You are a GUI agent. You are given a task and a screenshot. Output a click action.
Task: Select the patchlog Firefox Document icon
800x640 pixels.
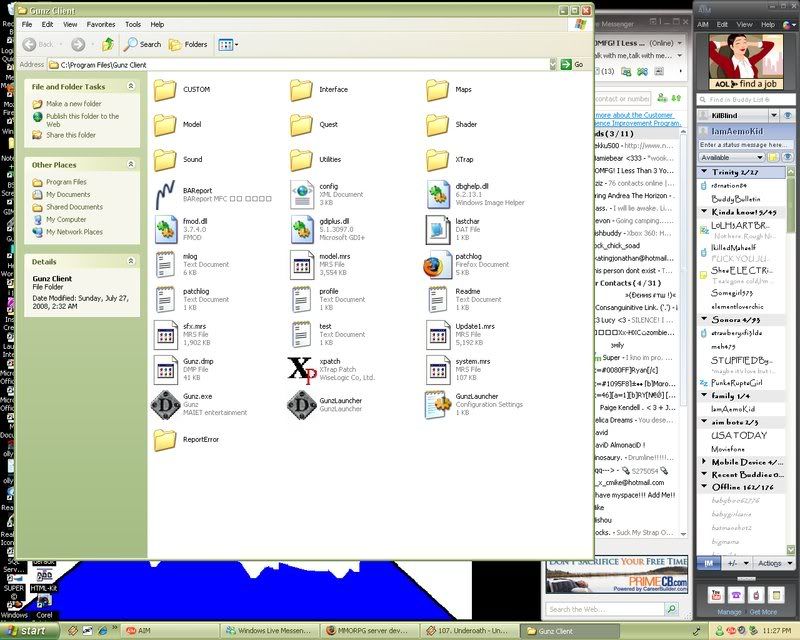pyautogui.click(x=437, y=265)
